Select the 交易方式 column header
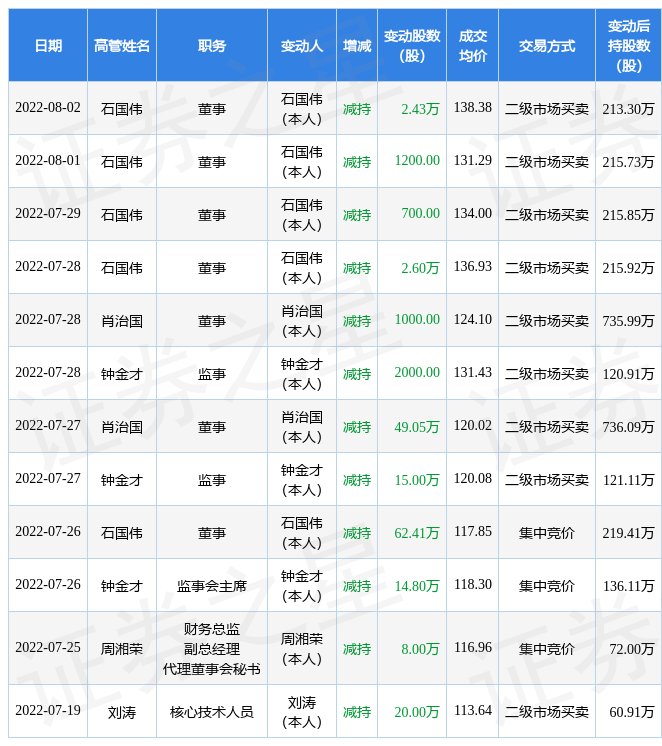The width and height of the screenshot is (662, 746). [x=547, y=46]
